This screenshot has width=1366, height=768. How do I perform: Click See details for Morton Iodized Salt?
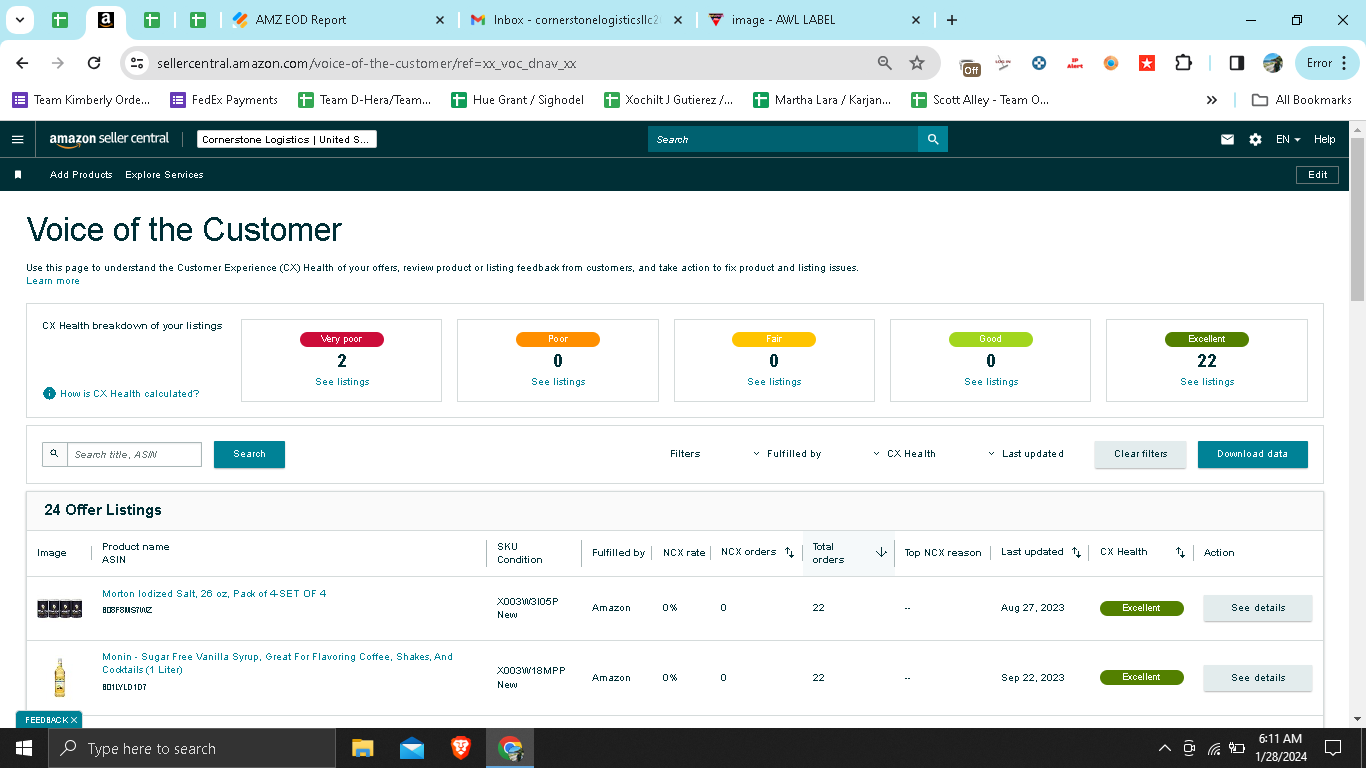(1258, 608)
